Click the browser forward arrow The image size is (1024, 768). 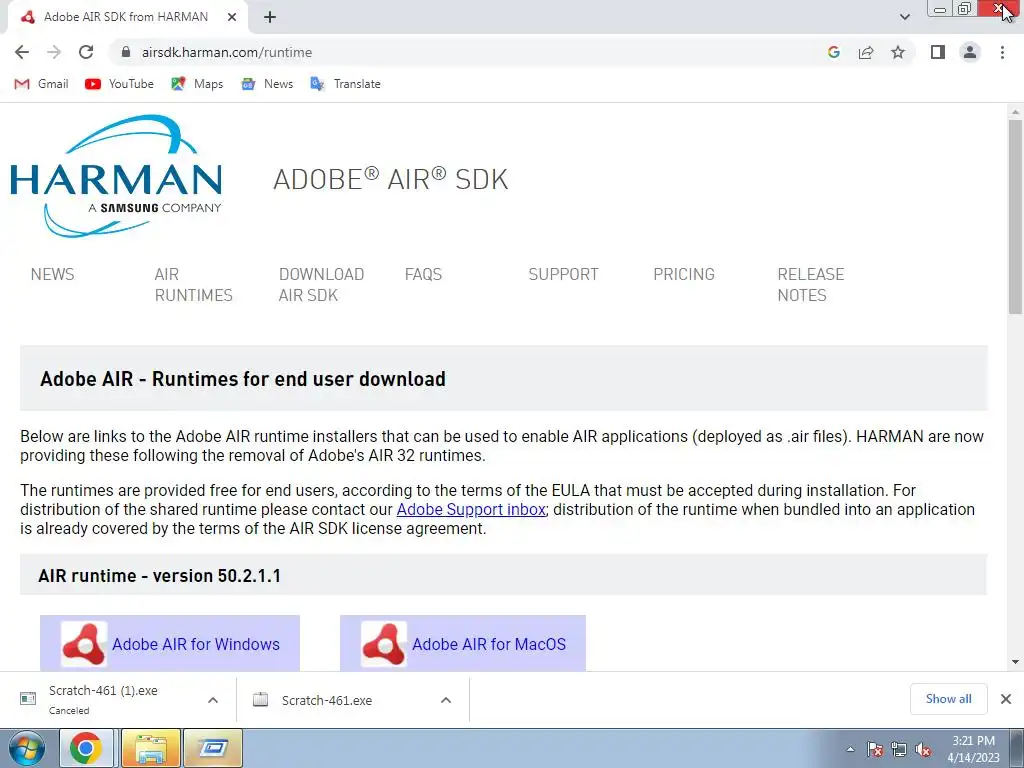tap(54, 52)
